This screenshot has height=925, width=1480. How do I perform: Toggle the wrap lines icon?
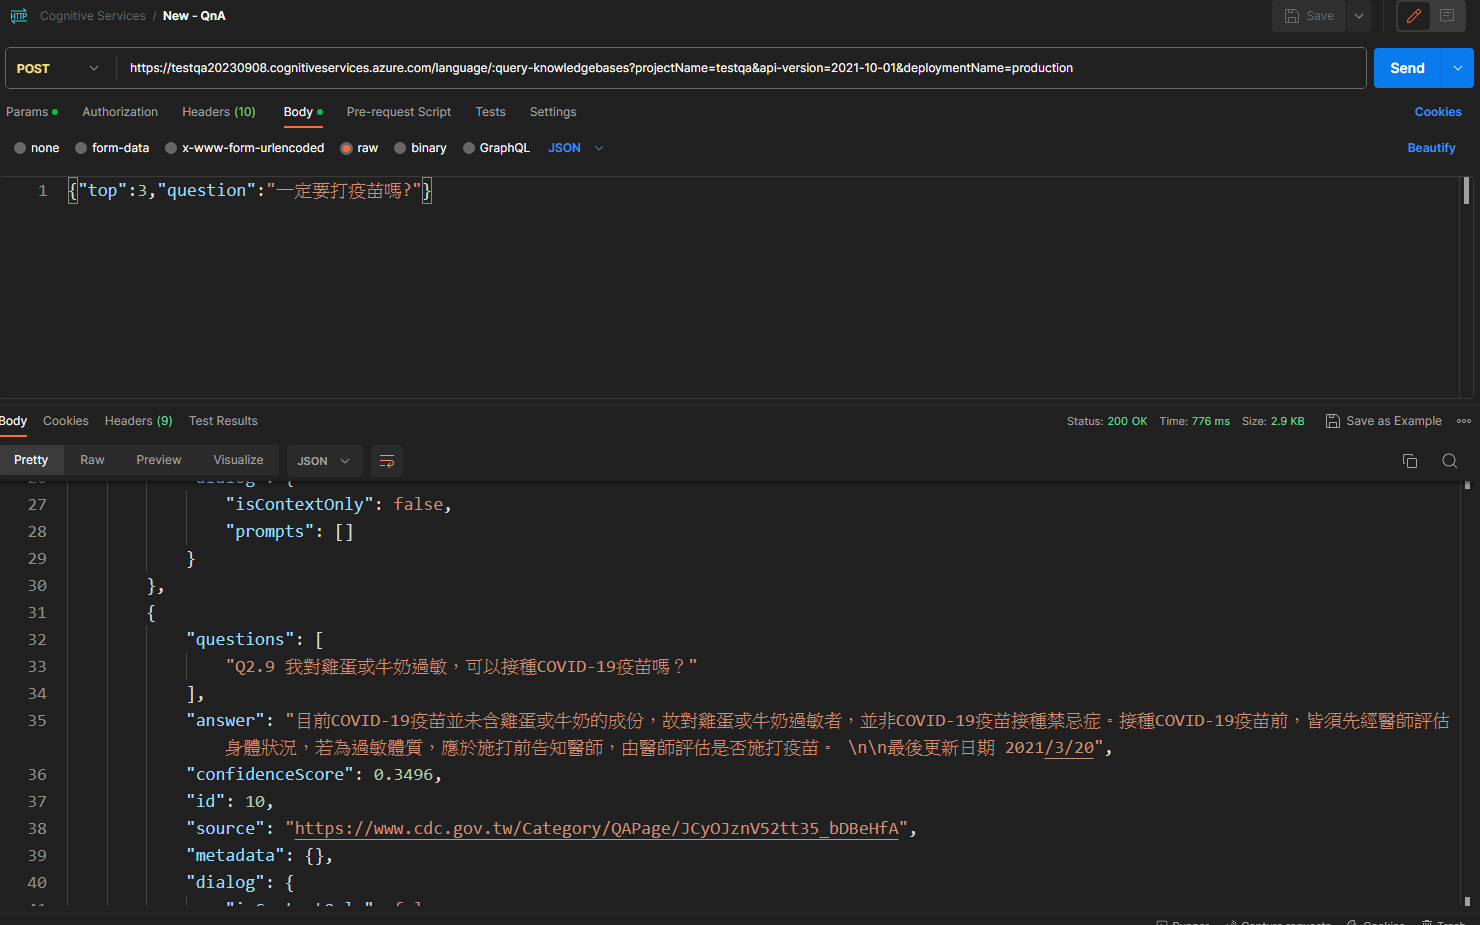pyautogui.click(x=387, y=461)
